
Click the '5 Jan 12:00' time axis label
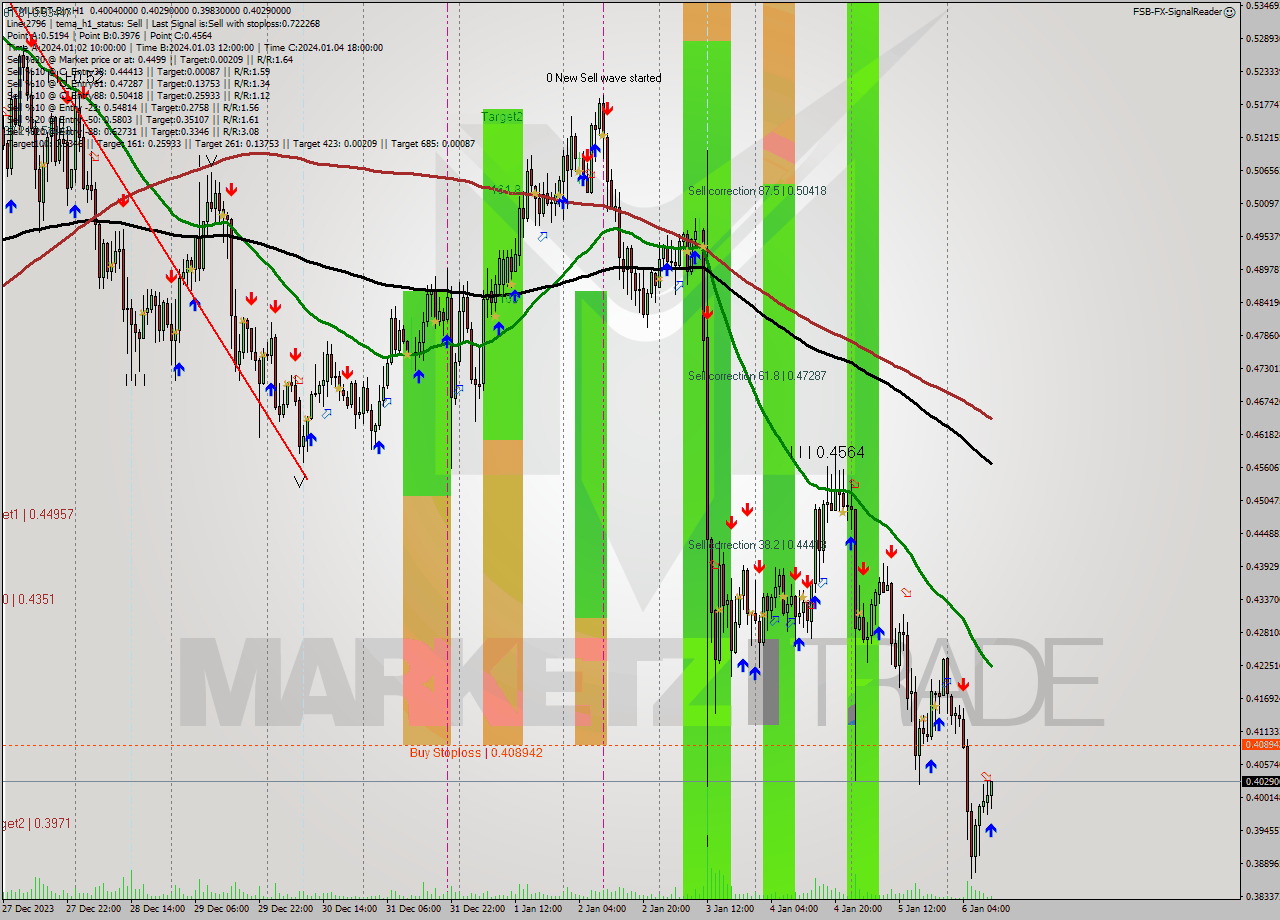click(921, 909)
